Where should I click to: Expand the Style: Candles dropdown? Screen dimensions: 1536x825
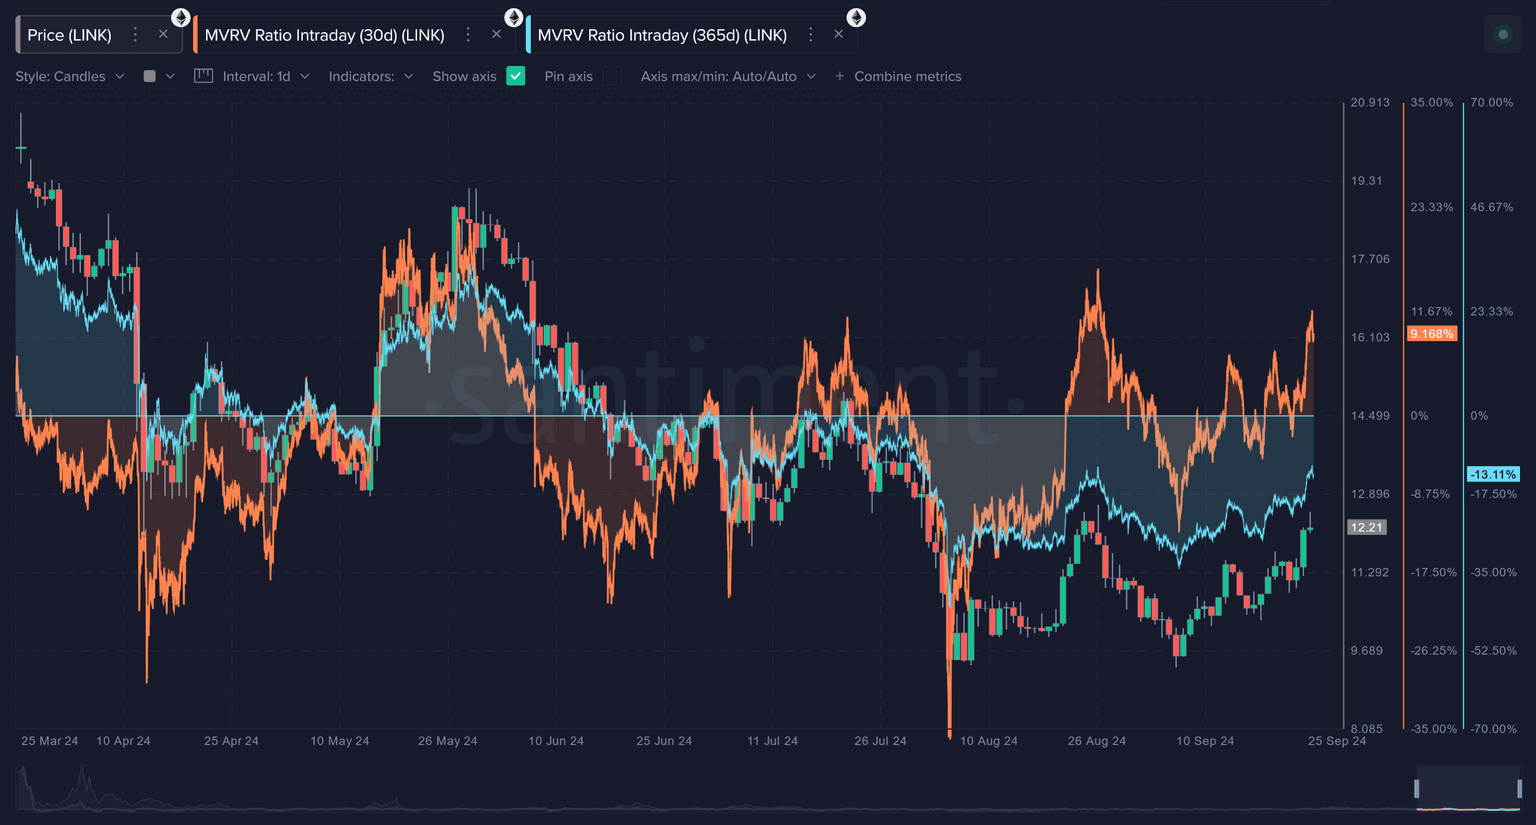pyautogui.click(x=70, y=76)
